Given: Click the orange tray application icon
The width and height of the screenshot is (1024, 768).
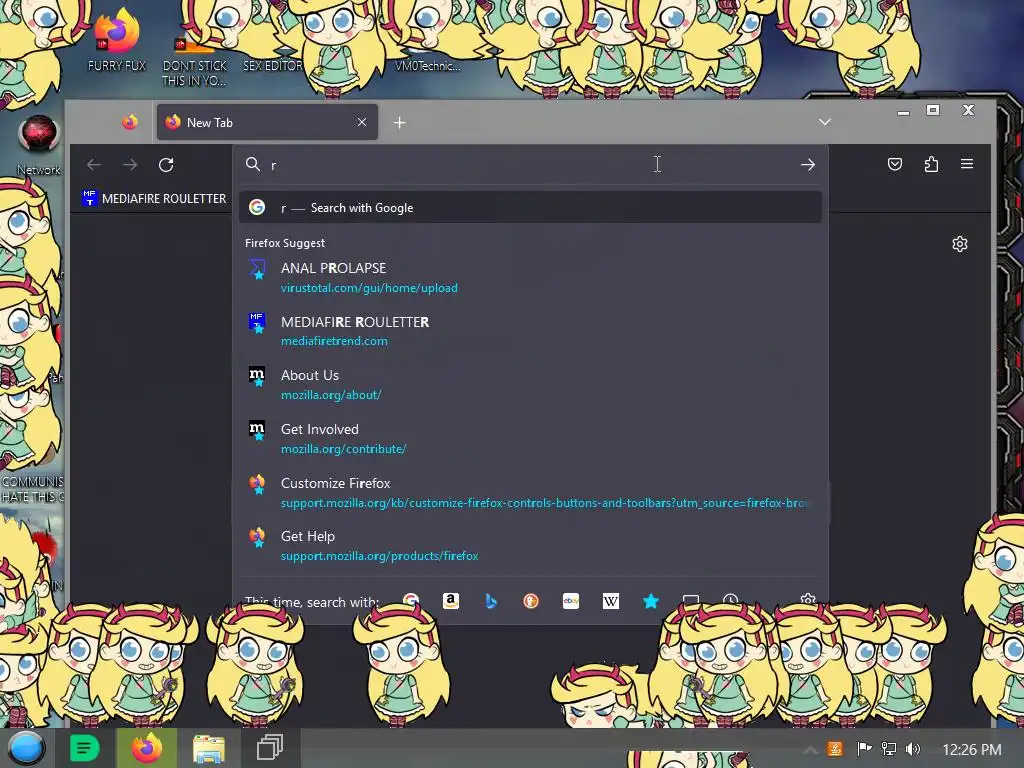Looking at the screenshot, I should tap(835, 749).
